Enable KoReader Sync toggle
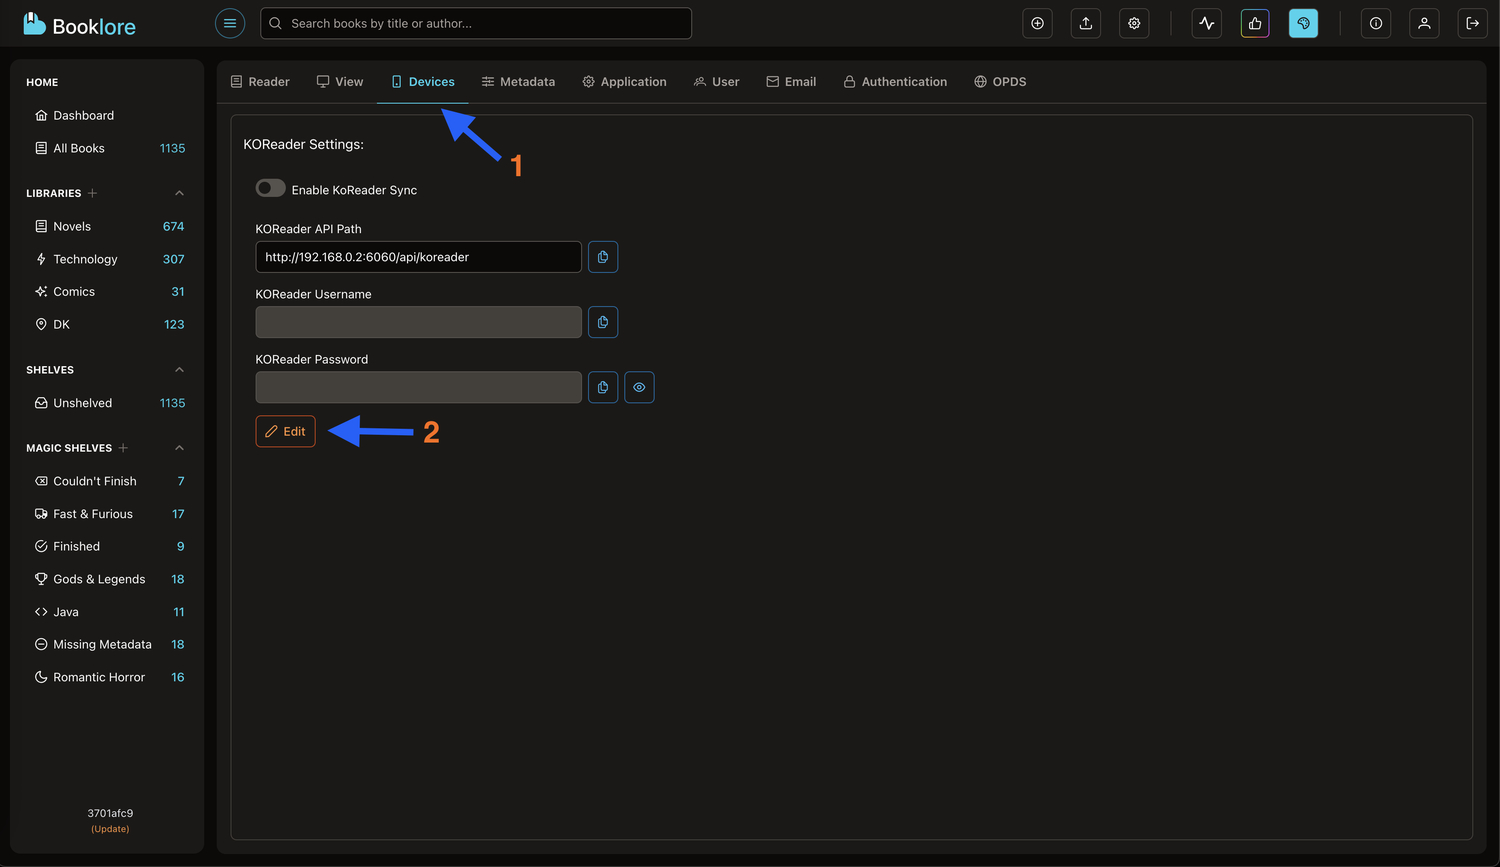 (270, 187)
